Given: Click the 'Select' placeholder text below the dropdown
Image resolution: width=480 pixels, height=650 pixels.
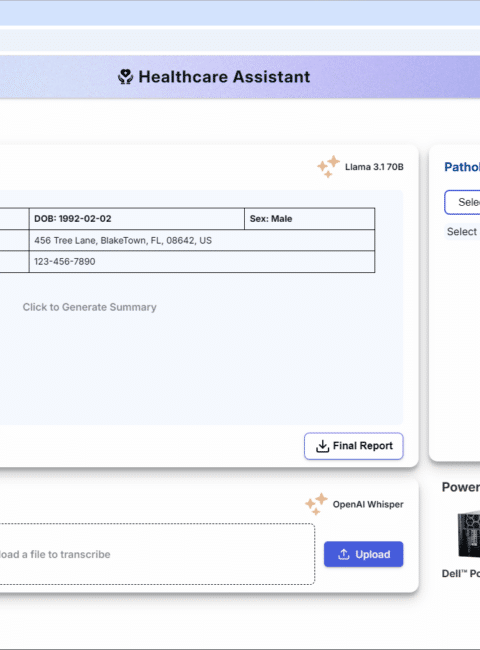Looking at the screenshot, I should point(462,232).
